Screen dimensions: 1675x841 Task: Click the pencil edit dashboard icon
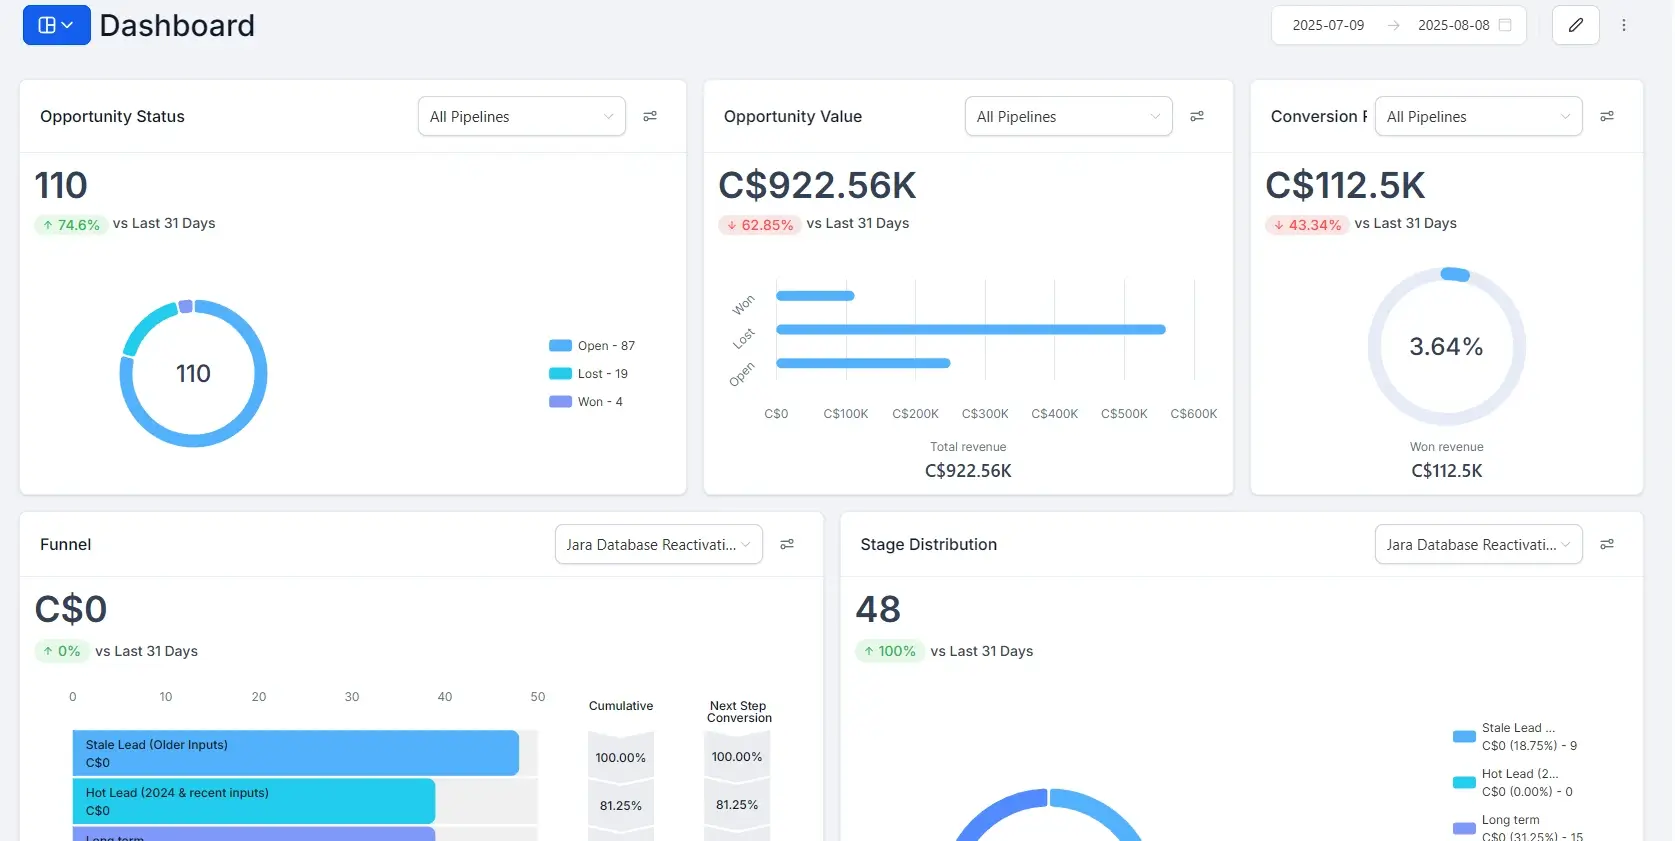click(1576, 25)
